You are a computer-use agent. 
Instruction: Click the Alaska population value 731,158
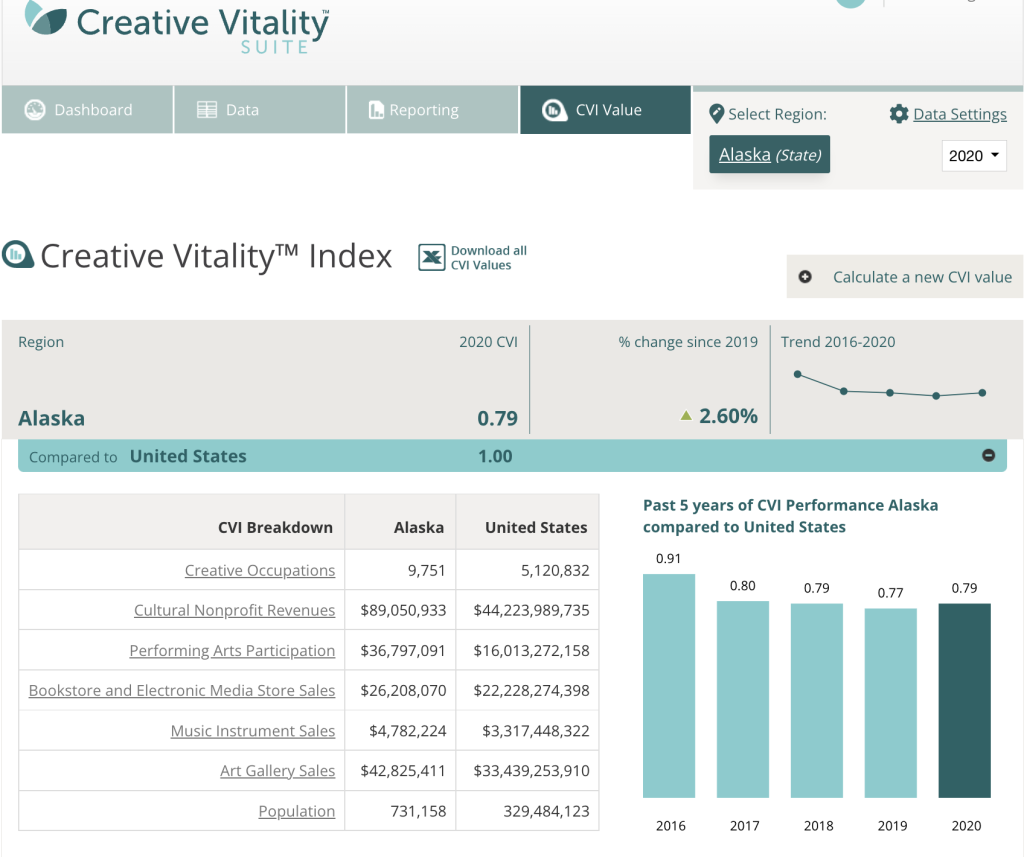coord(418,811)
